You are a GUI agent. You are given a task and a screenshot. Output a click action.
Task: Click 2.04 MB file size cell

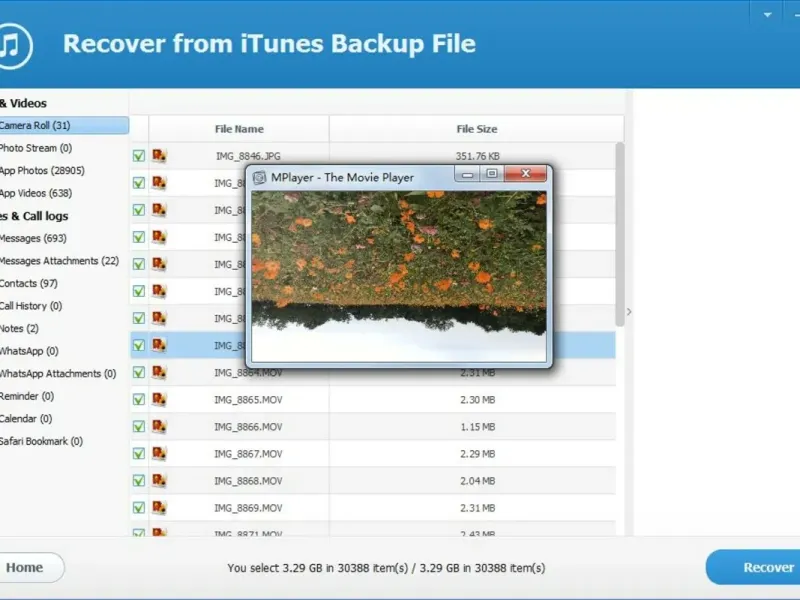(478, 481)
